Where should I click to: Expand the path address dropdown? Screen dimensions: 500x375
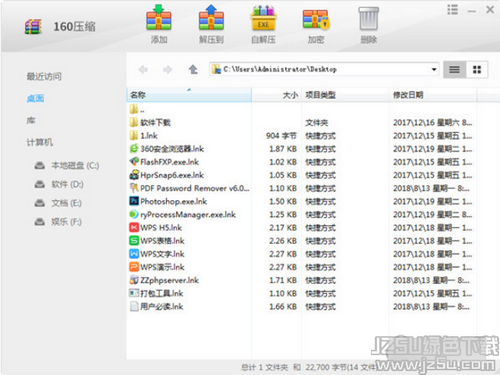[x=434, y=70]
